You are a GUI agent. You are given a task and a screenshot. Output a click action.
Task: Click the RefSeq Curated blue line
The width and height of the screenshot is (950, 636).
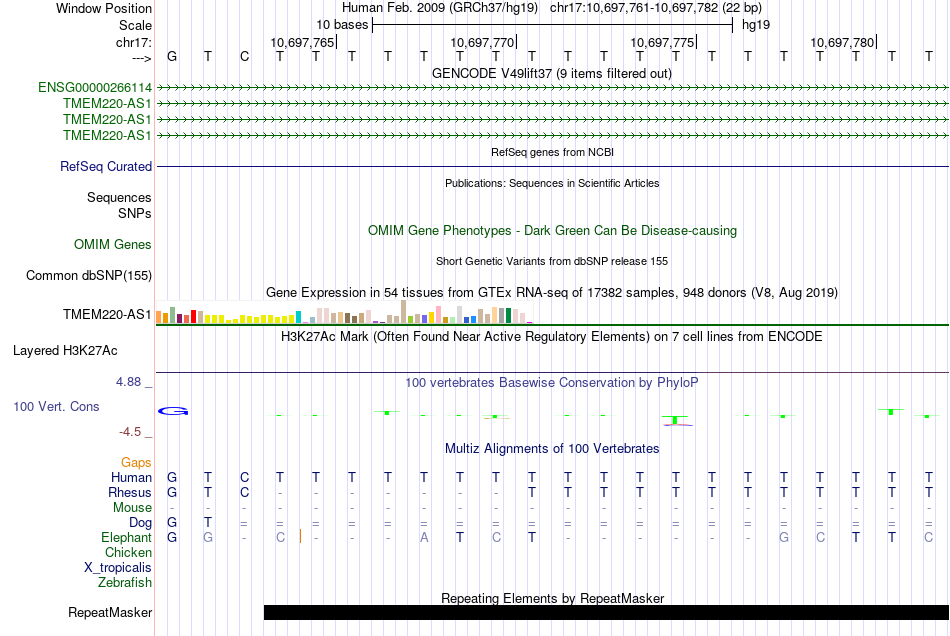pos(552,166)
